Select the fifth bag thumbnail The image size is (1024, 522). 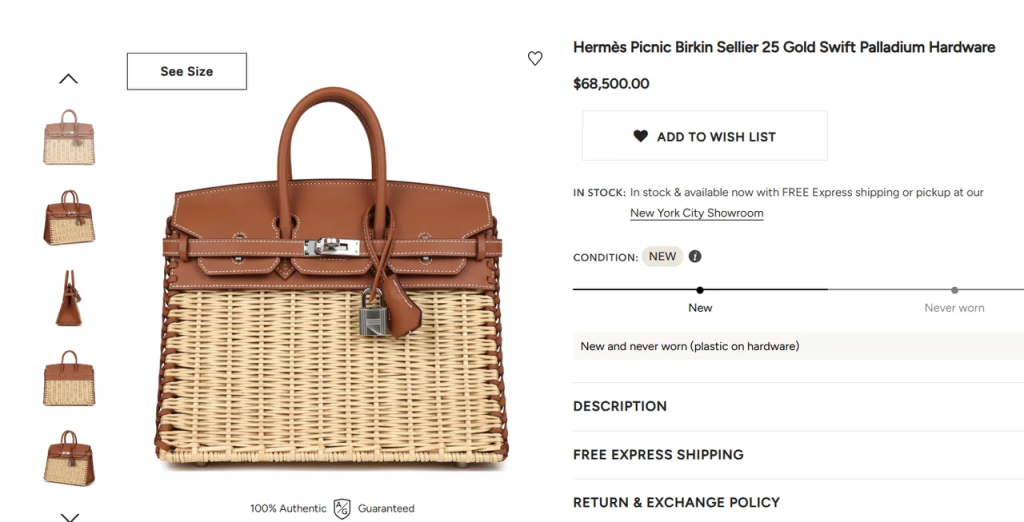click(69, 457)
